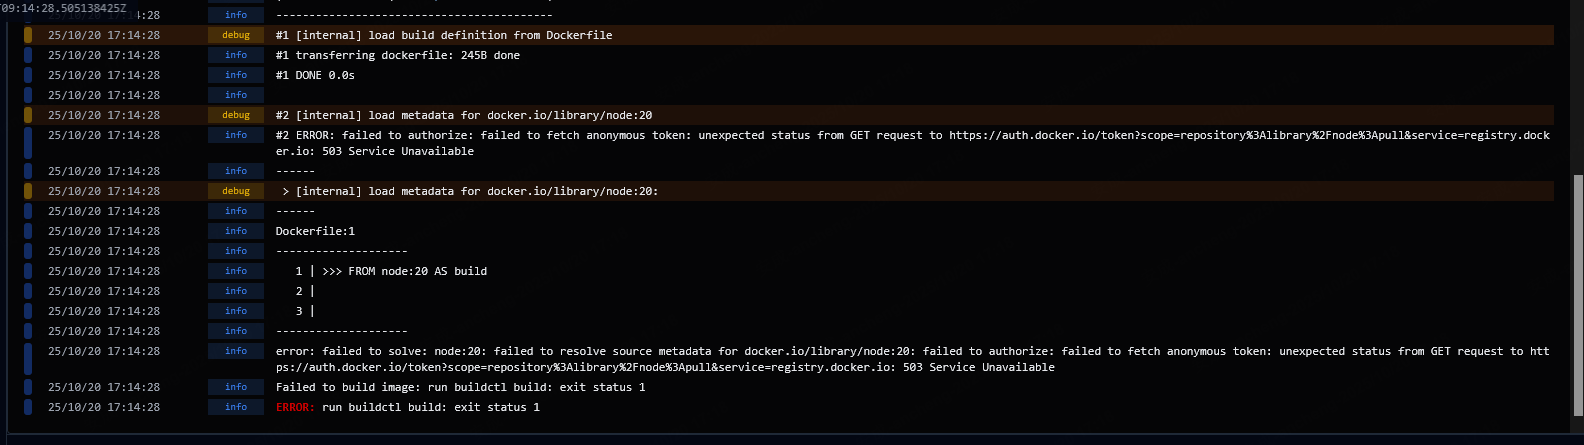
Task: Click the info badge on the "transferring dockerfile" row
Action: [236, 55]
